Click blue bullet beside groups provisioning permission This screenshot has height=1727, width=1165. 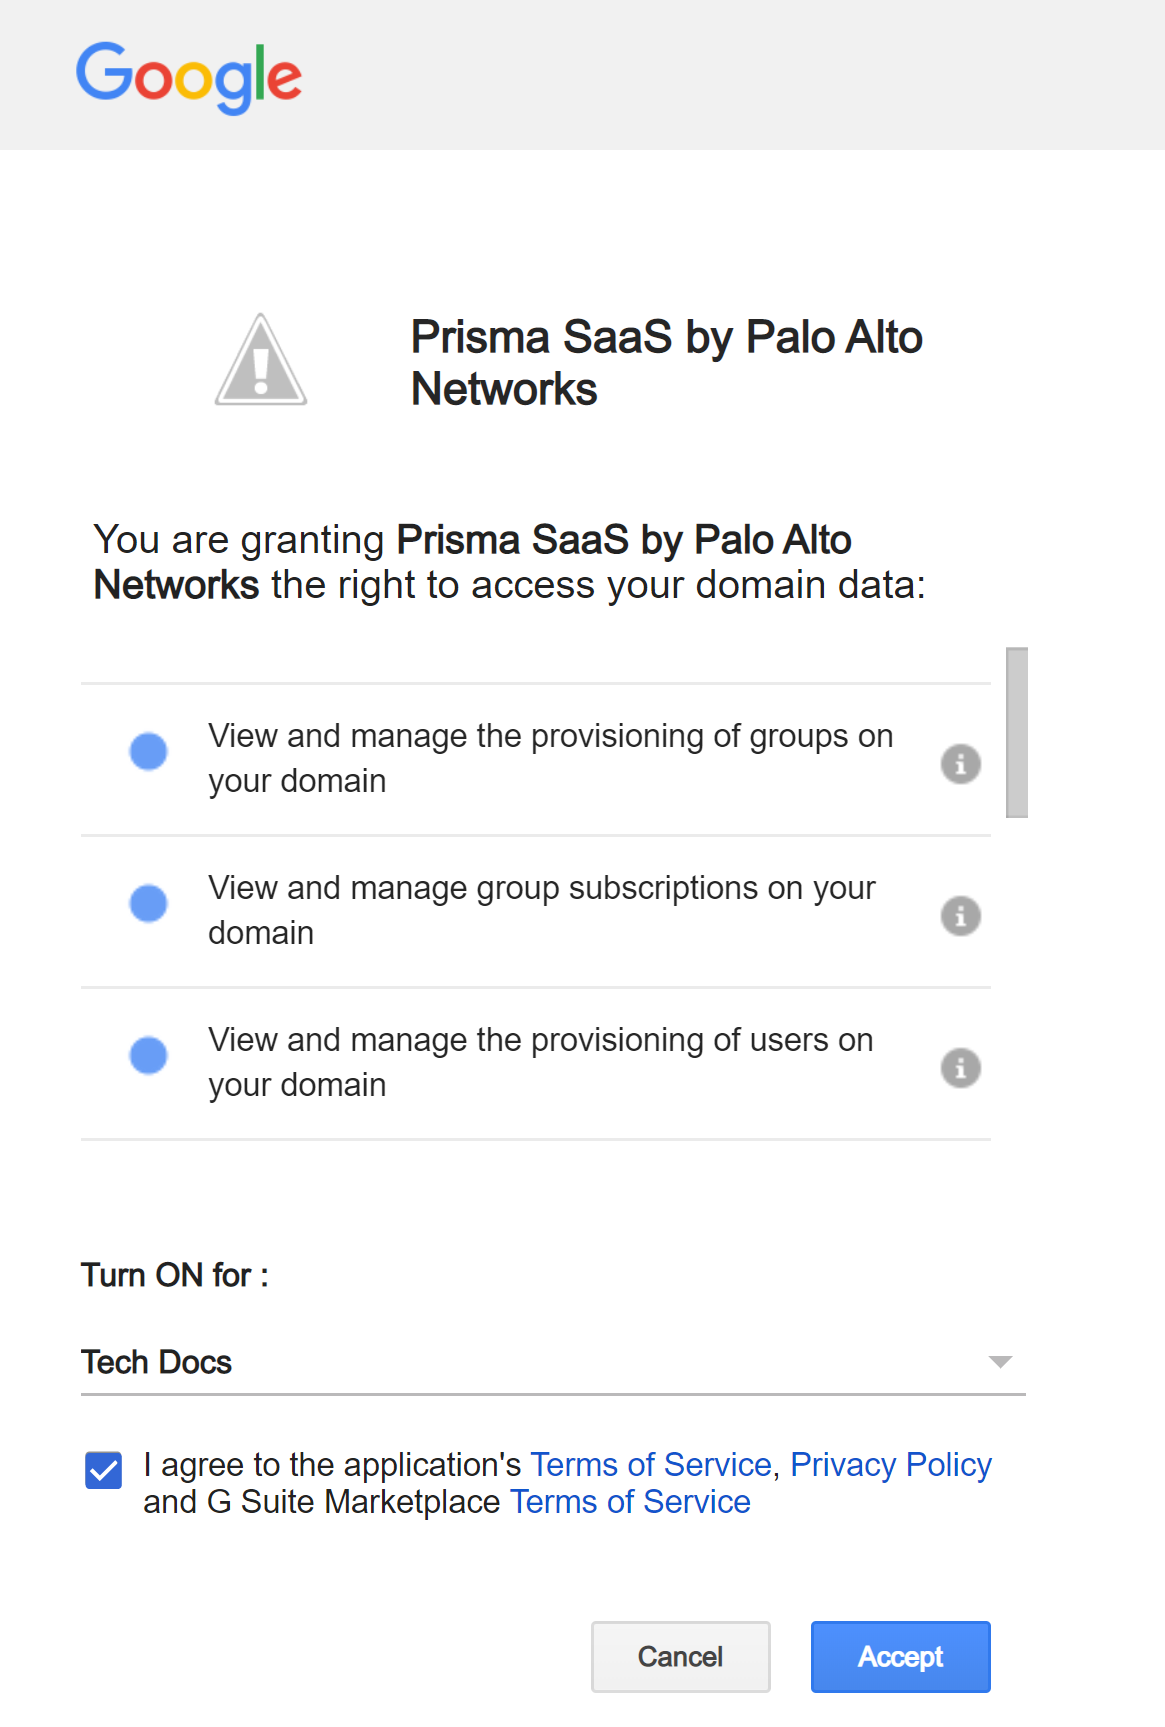point(149,751)
